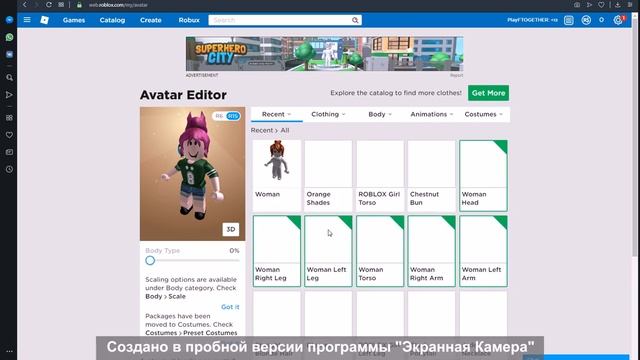Go back with the browser back arrow
The width and height of the screenshot is (640, 360).
coord(24,4)
